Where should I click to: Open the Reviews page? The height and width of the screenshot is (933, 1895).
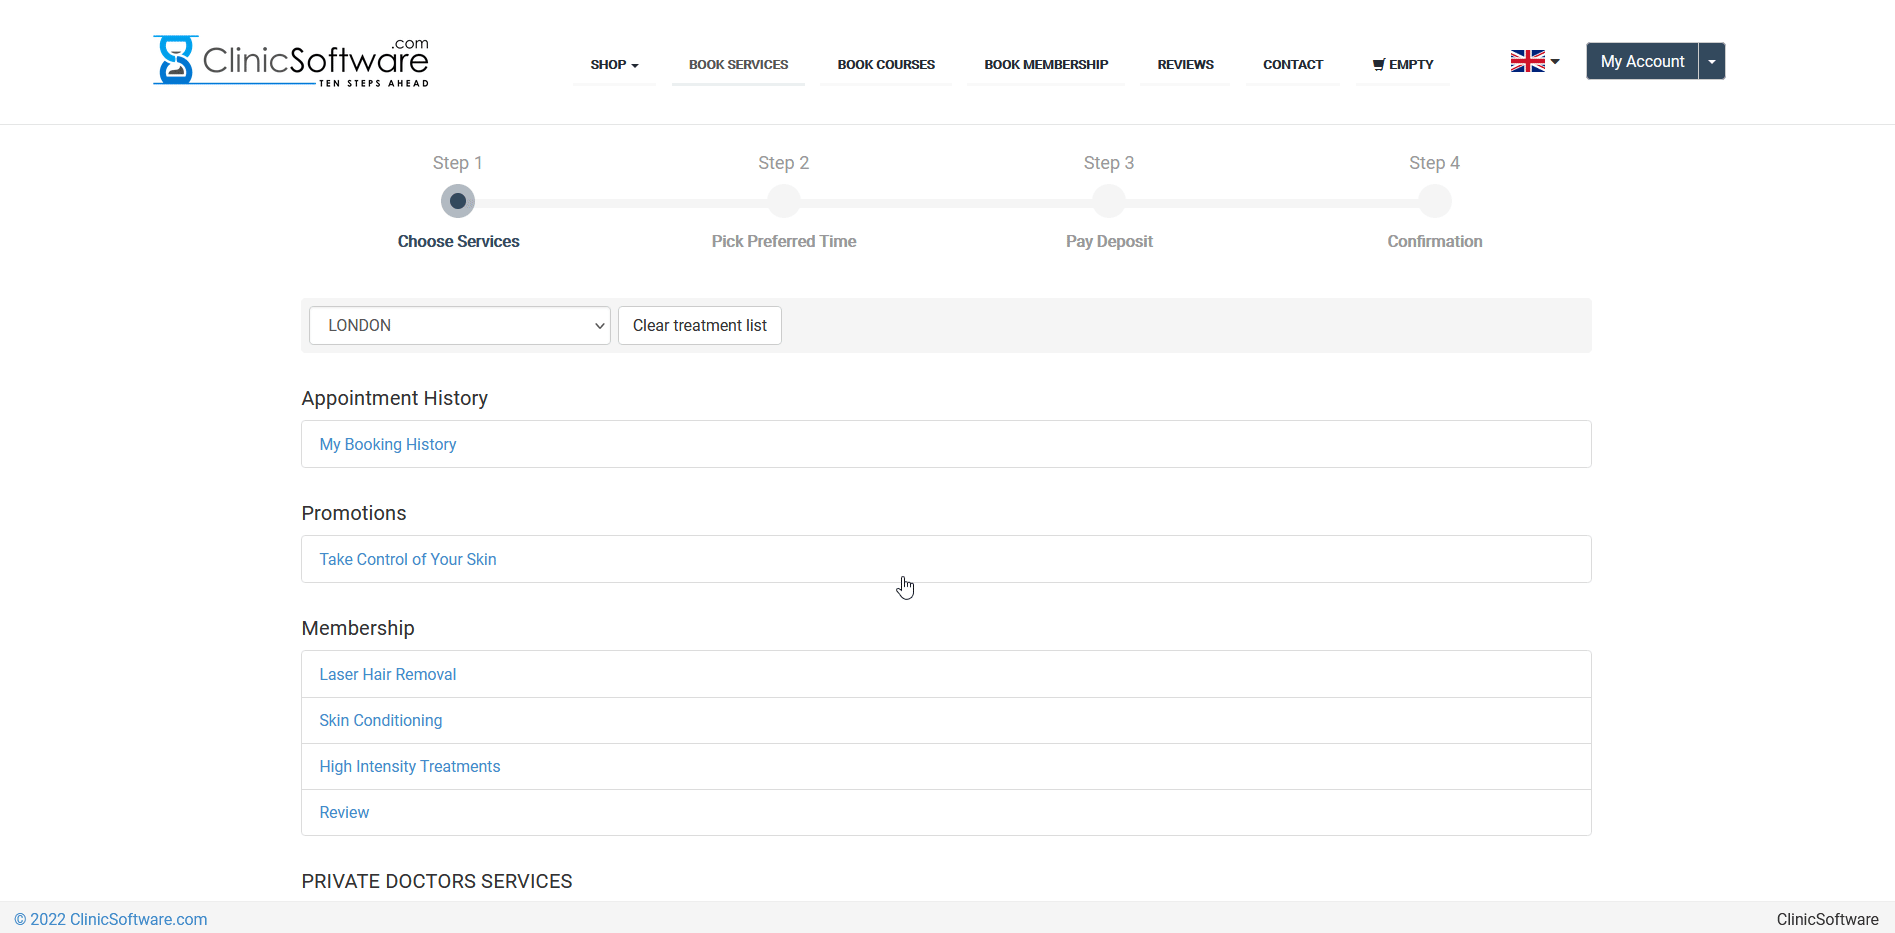[x=1185, y=65]
